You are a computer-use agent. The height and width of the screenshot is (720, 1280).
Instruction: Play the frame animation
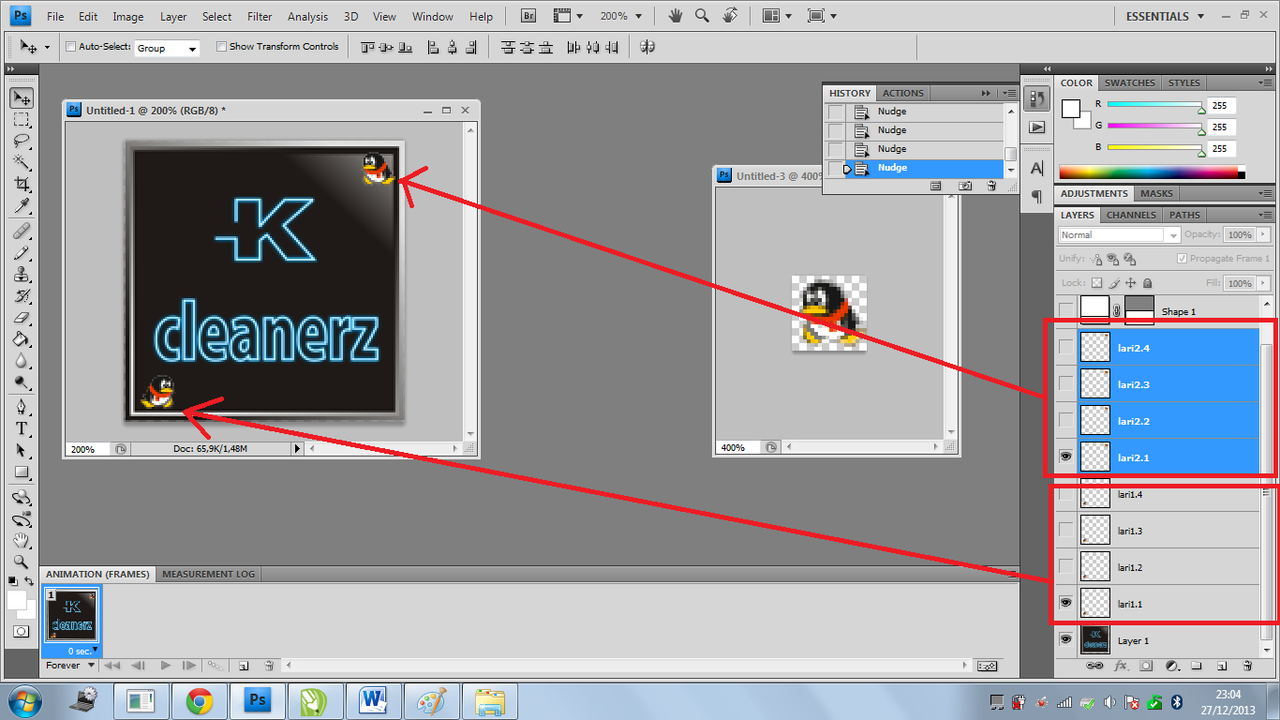[x=166, y=665]
